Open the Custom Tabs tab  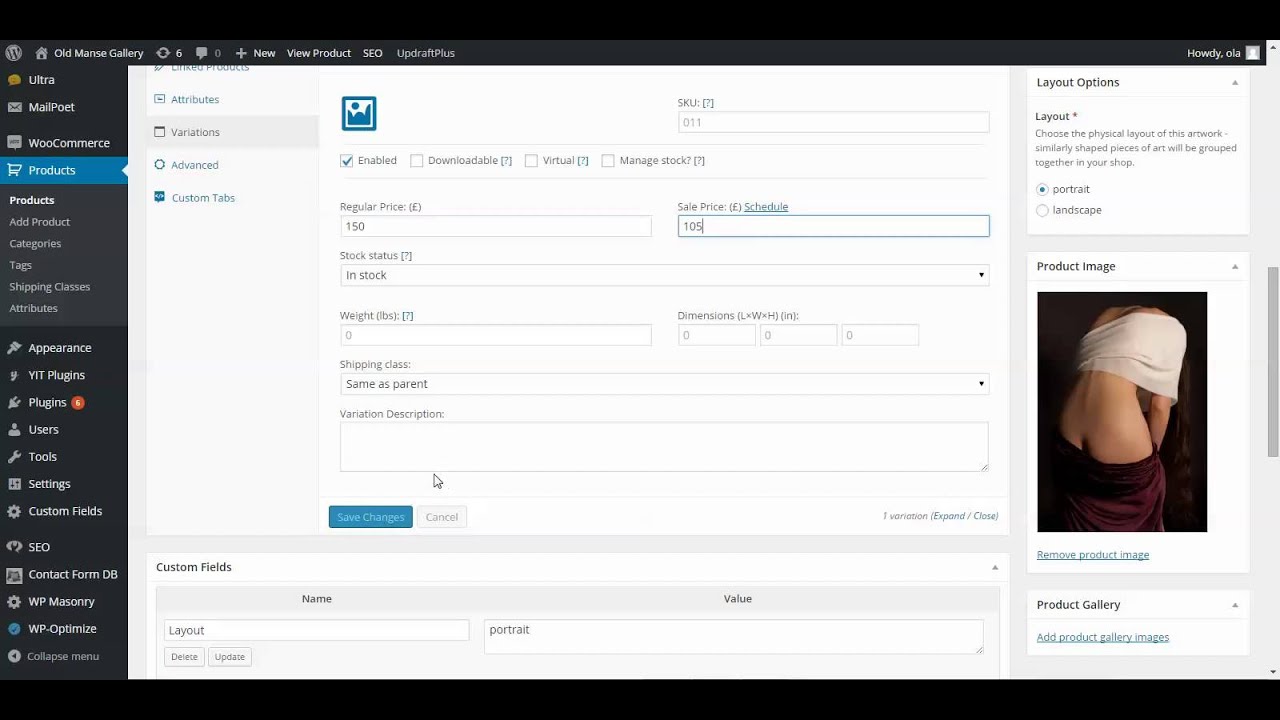(203, 198)
